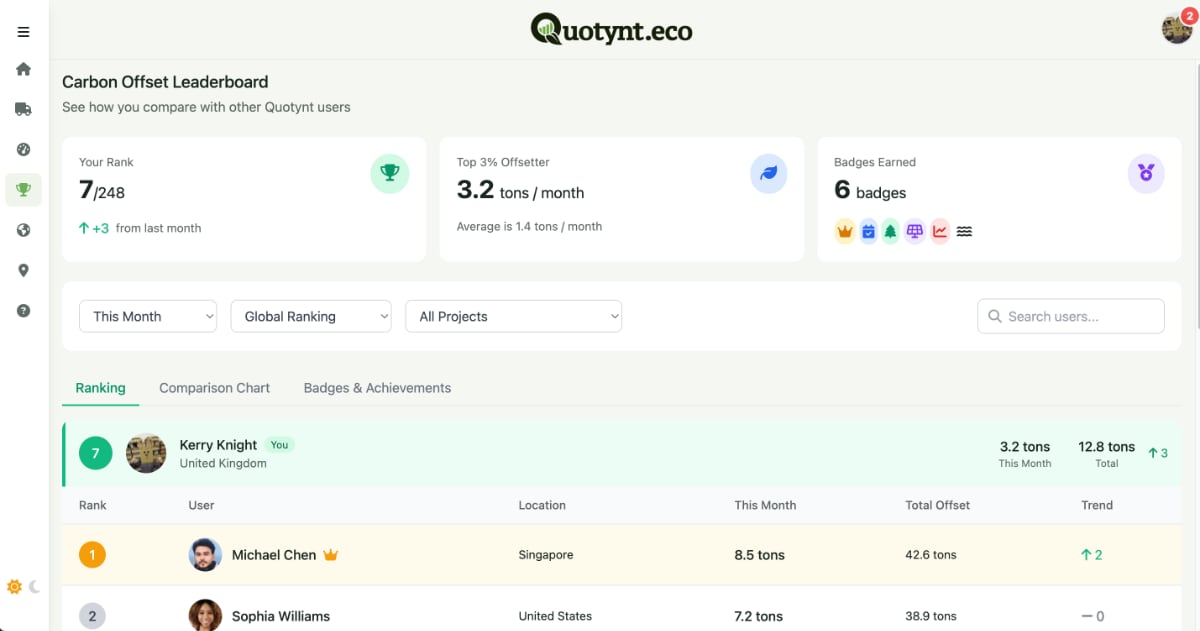Screen dimensions: 1200x631
Task: Open the This Month time filter dropdown
Action: (147, 316)
